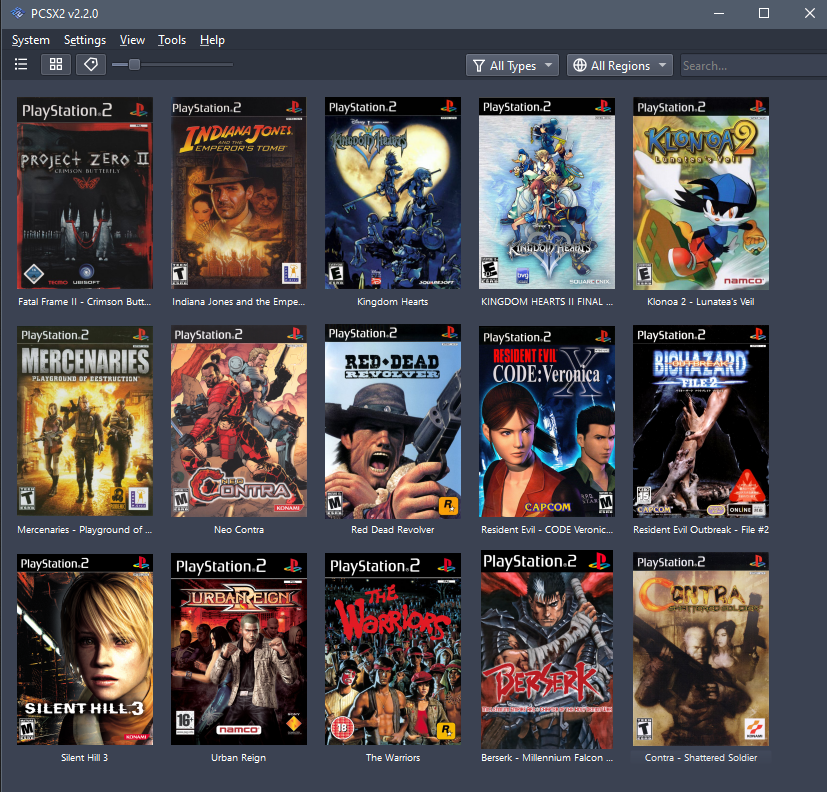Image resolution: width=827 pixels, height=792 pixels.
Task: Open the Help menu
Action: tap(212, 40)
